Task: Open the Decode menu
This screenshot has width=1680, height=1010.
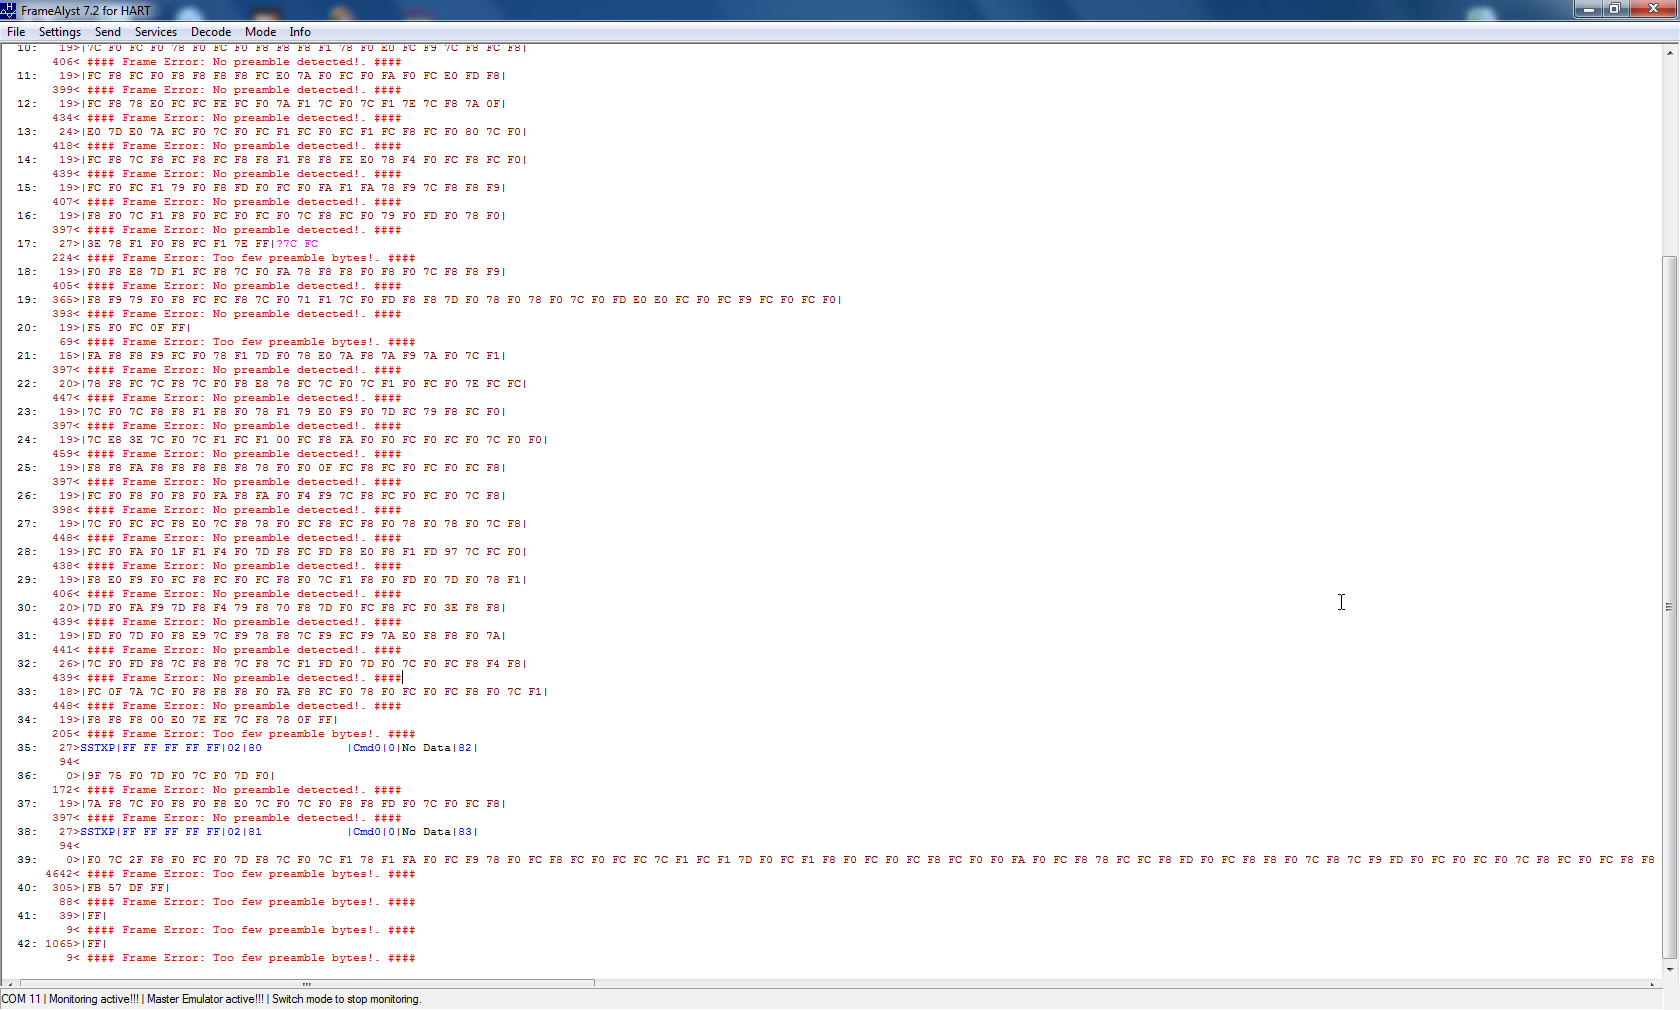Action: coord(211,32)
